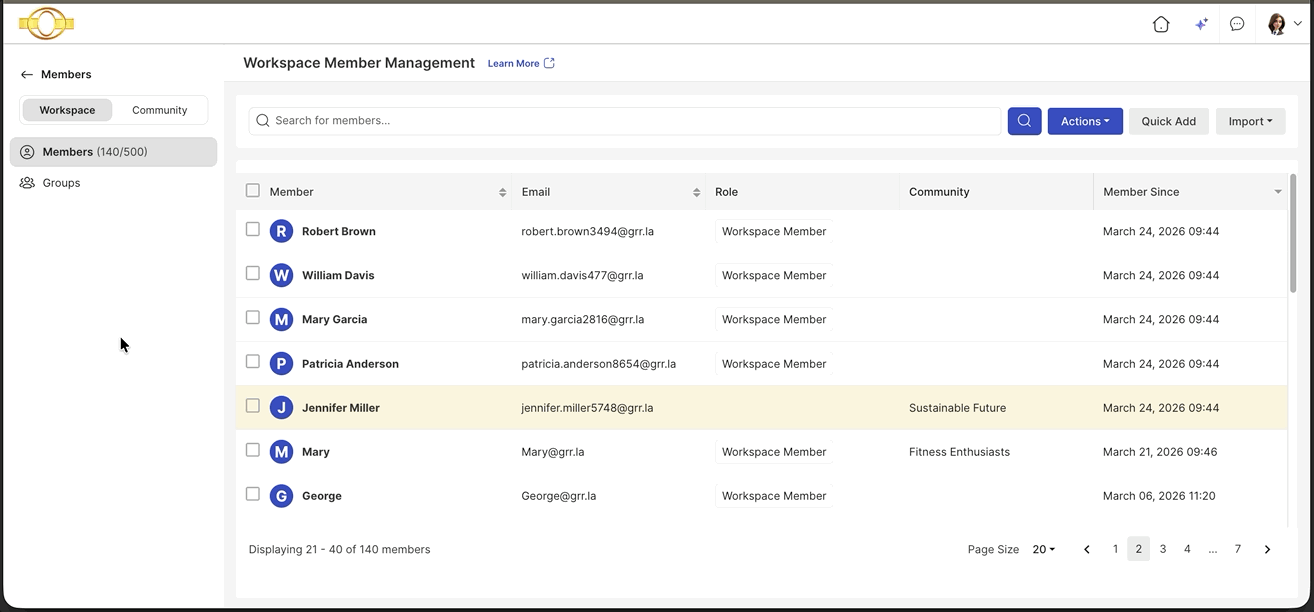Click Mary Garcia's Workspace Member role badge
This screenshot has height=612, width=1314.
[774, 319]
